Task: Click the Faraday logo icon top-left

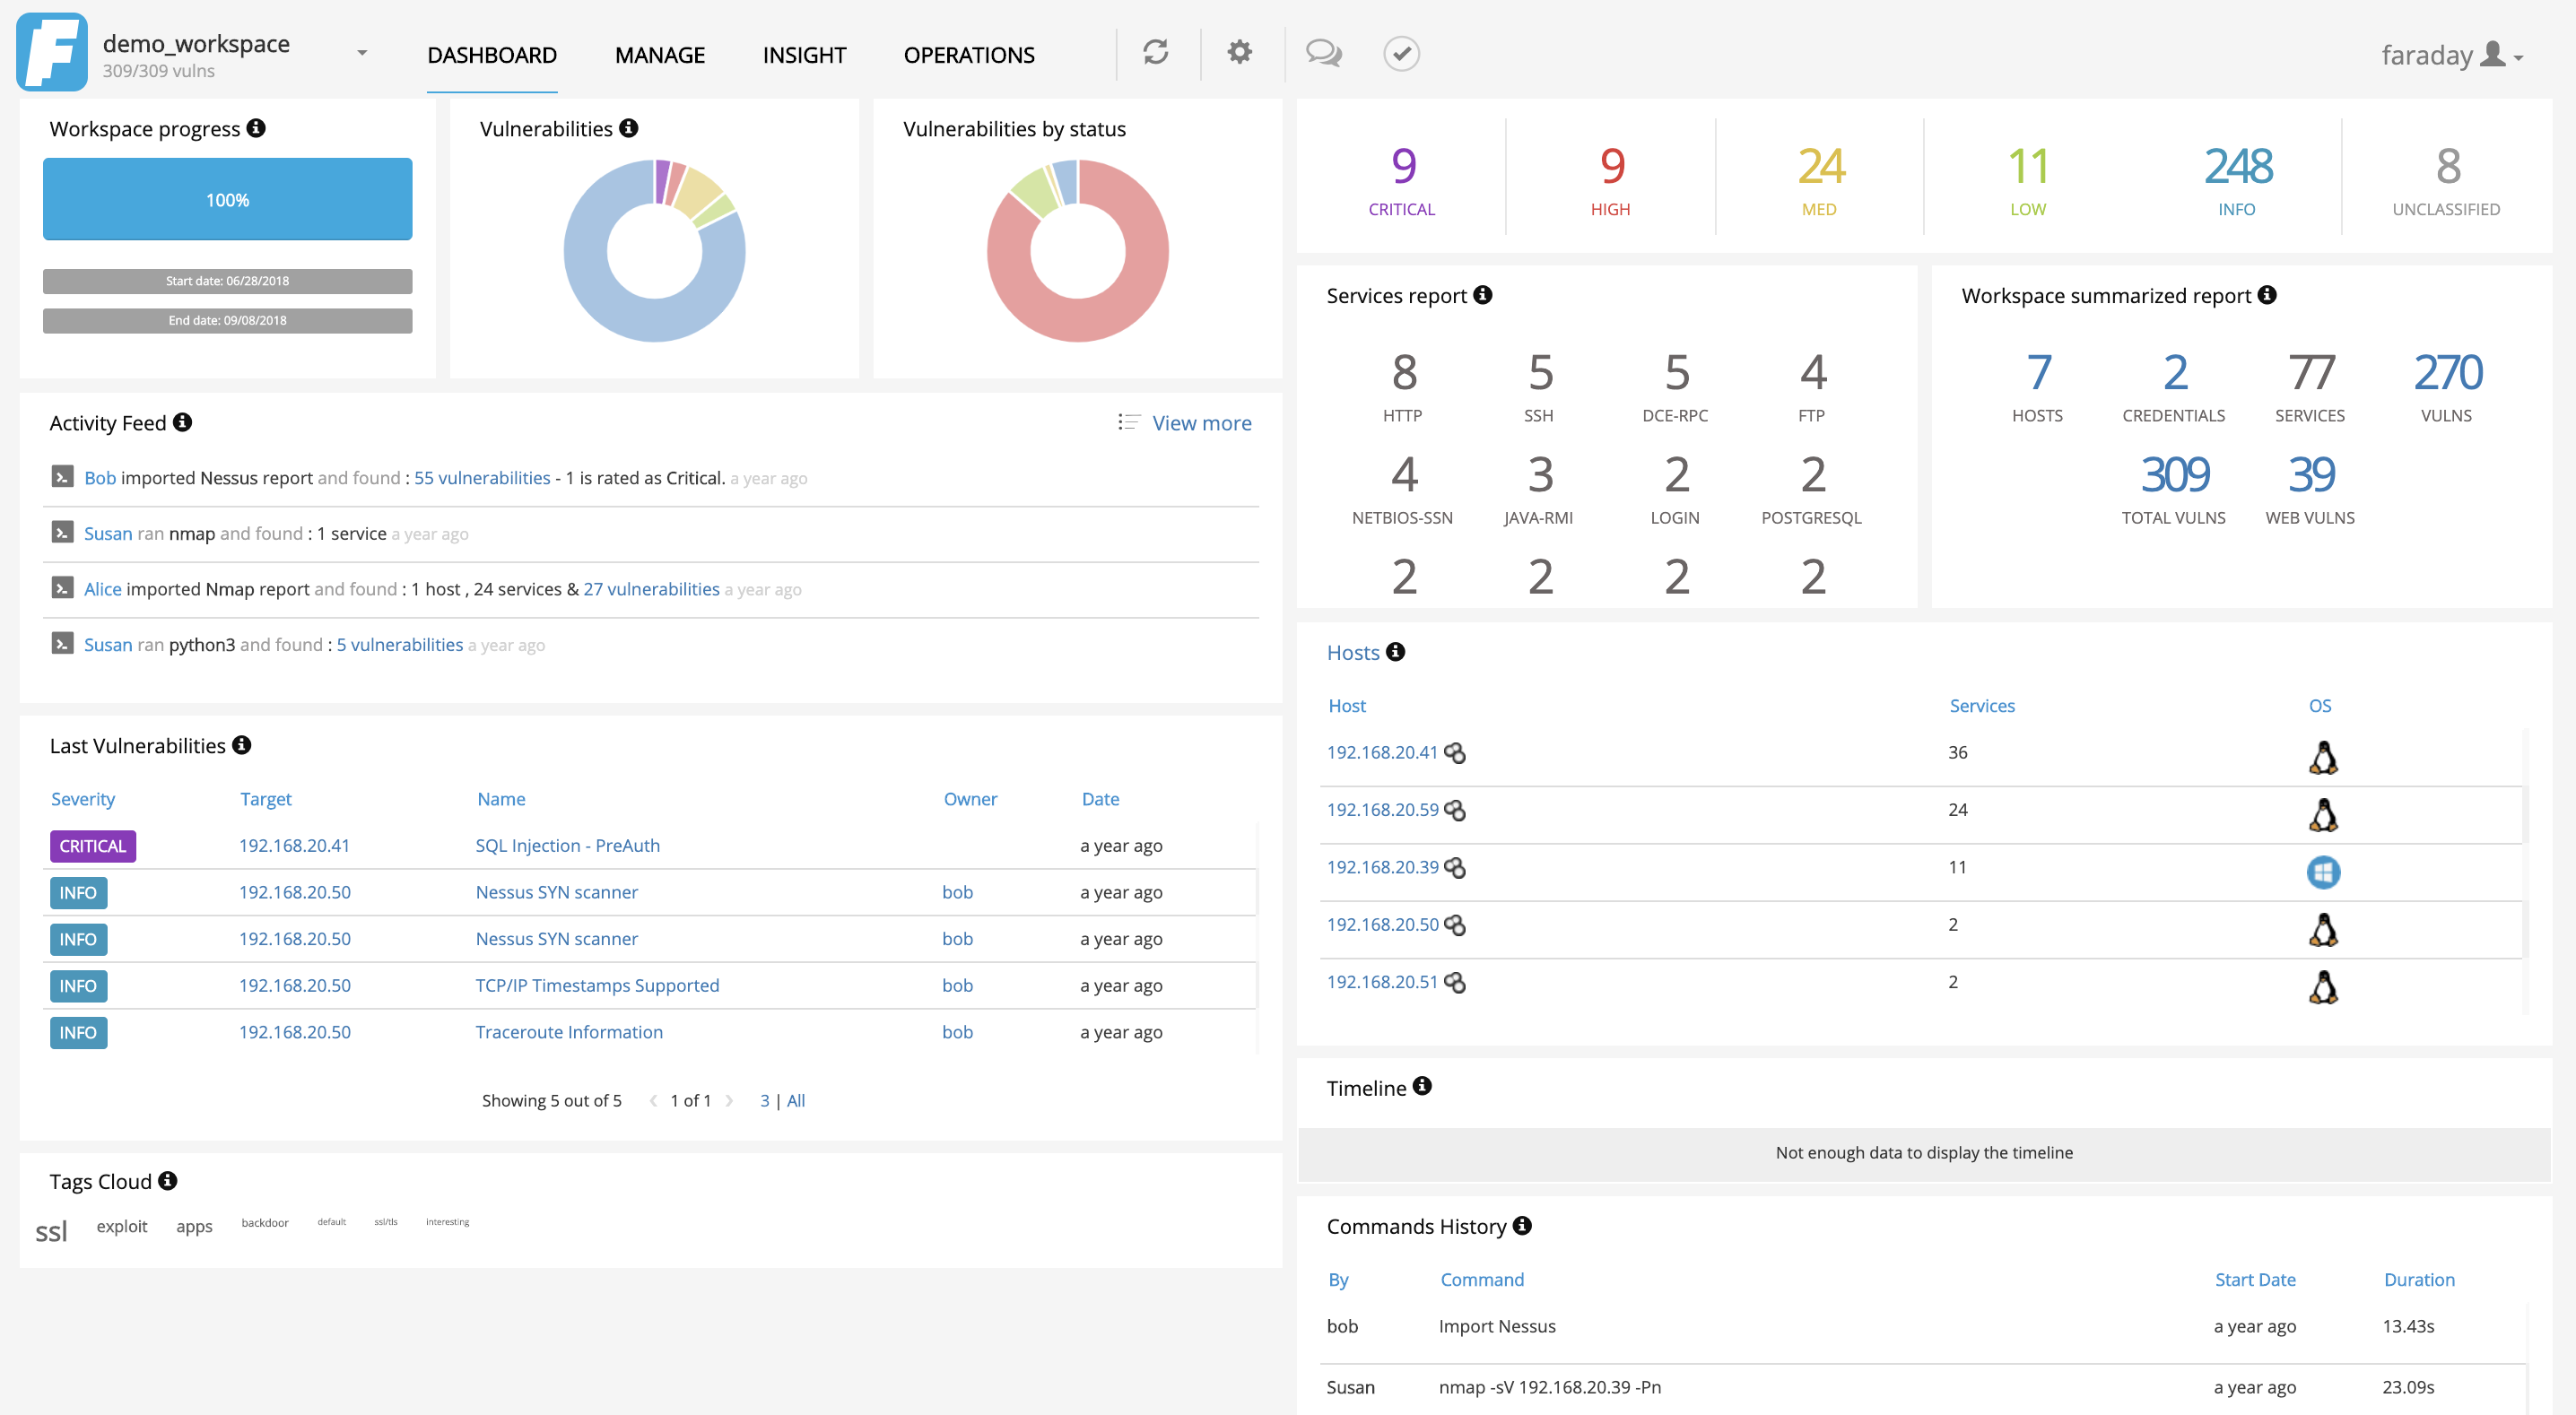Action: (x=48, y=50)
